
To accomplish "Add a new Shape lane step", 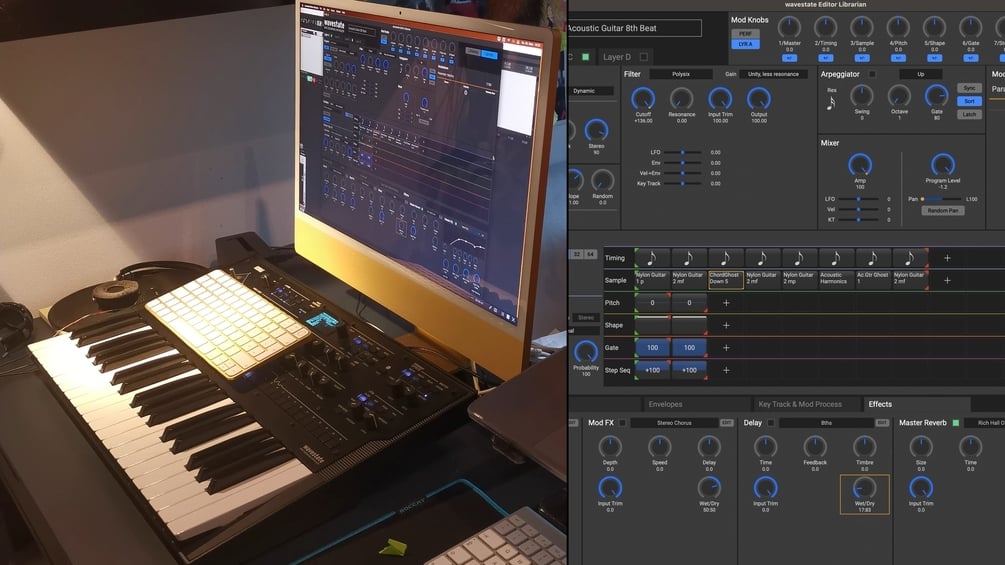I will click(726, 325).
